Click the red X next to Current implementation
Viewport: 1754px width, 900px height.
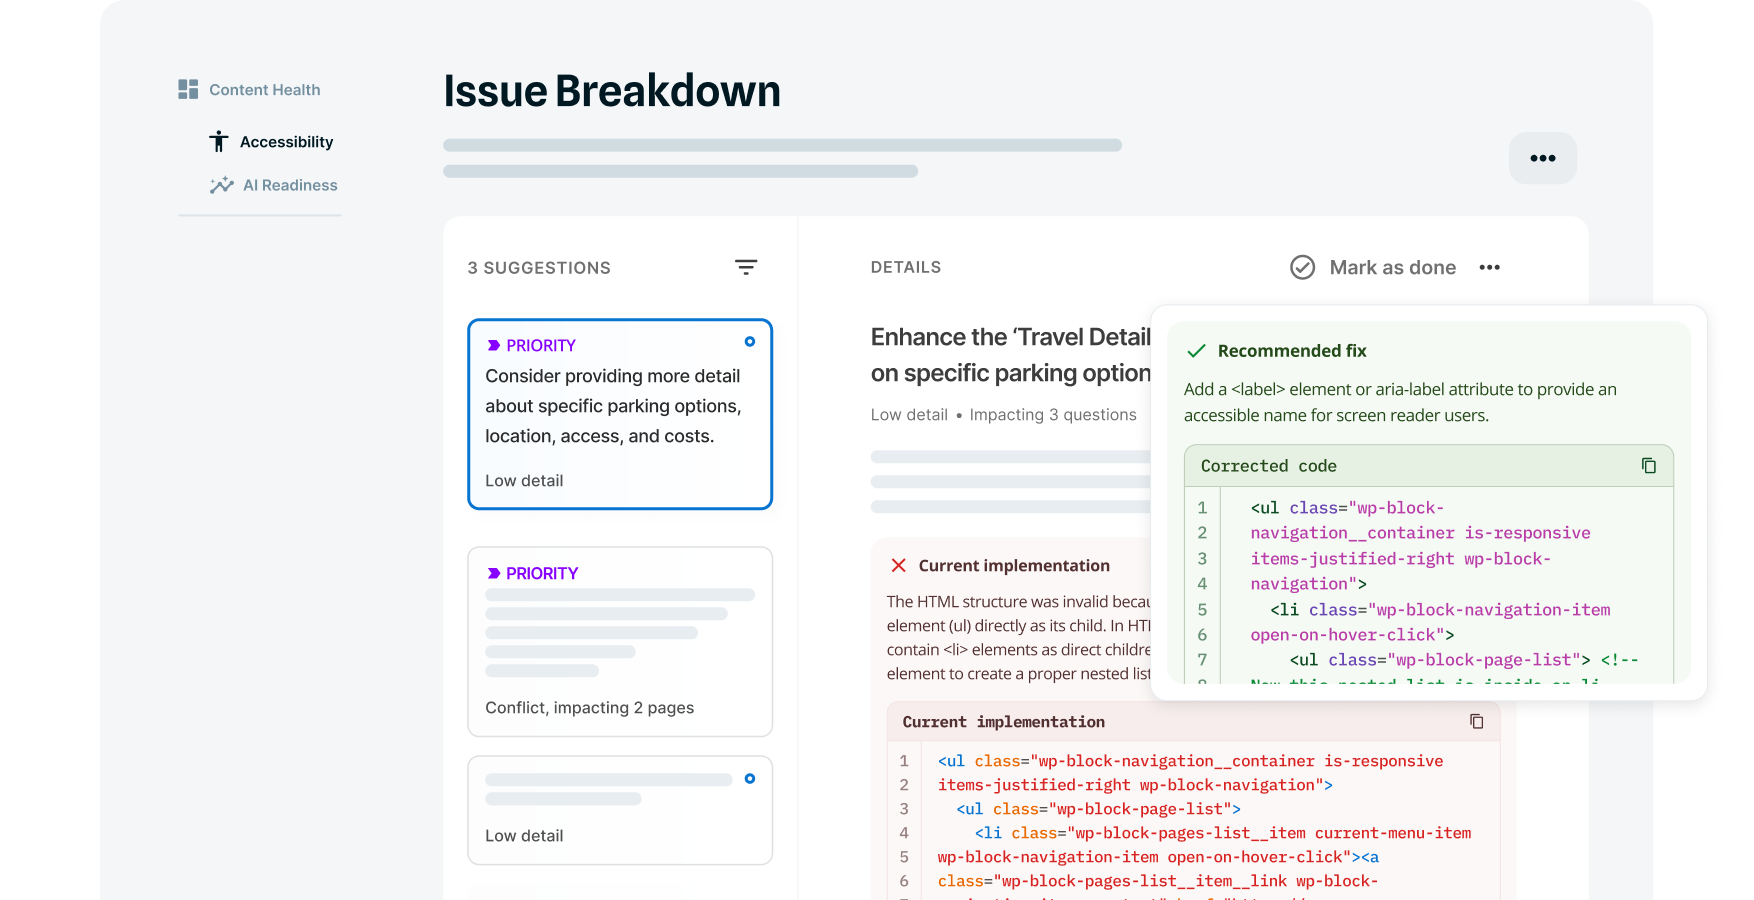pos(899,566)
